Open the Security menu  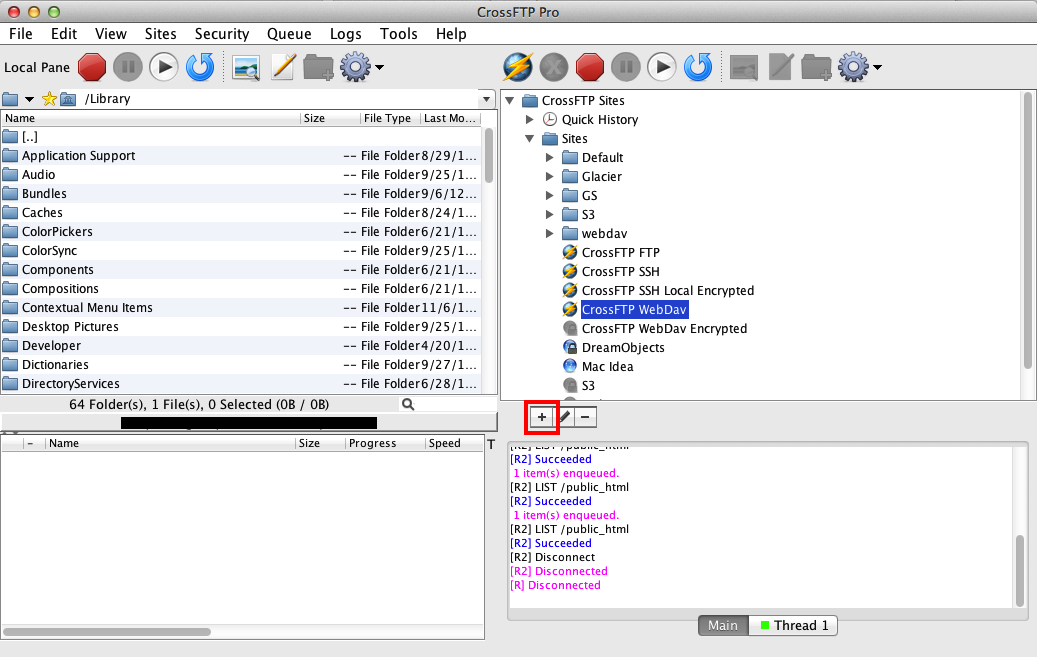pos(222,34)
